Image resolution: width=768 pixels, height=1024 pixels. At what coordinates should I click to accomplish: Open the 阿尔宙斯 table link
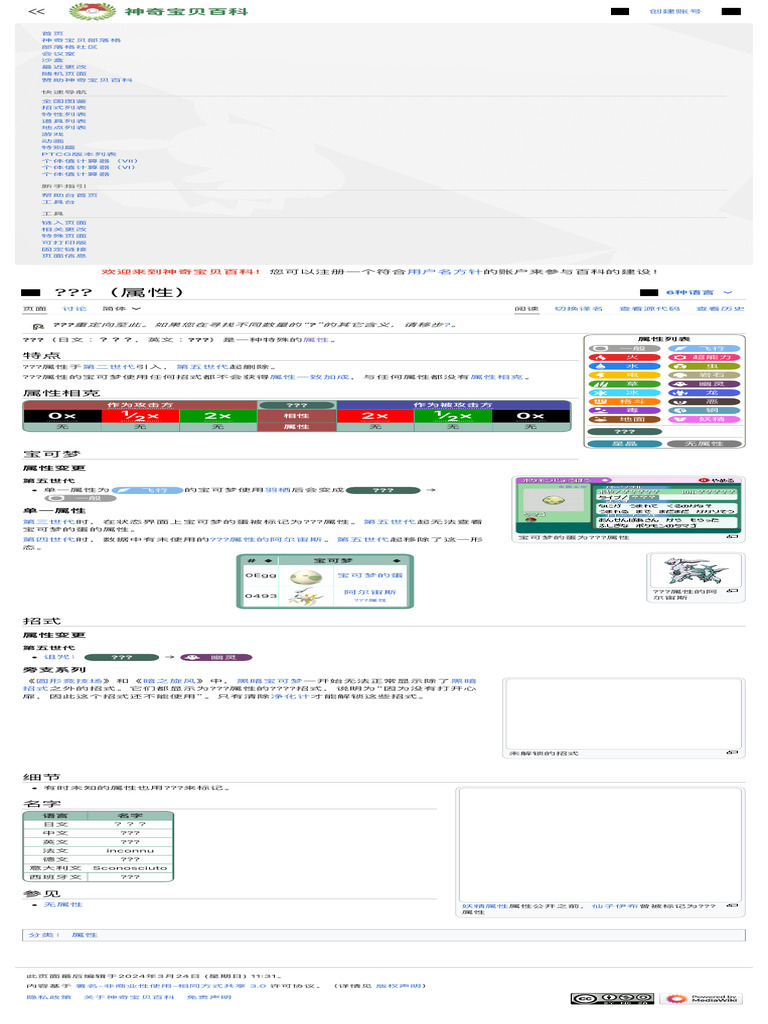(370, 592)
